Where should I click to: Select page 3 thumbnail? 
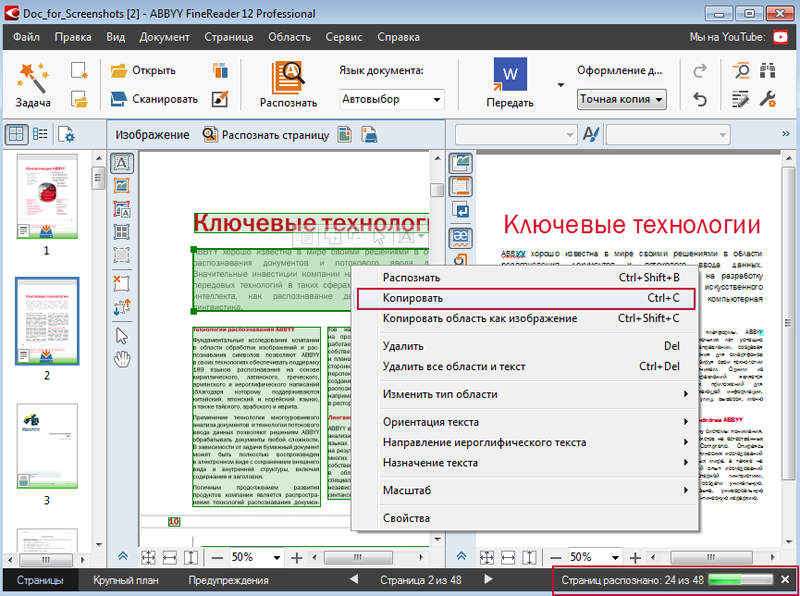[46, 446]
